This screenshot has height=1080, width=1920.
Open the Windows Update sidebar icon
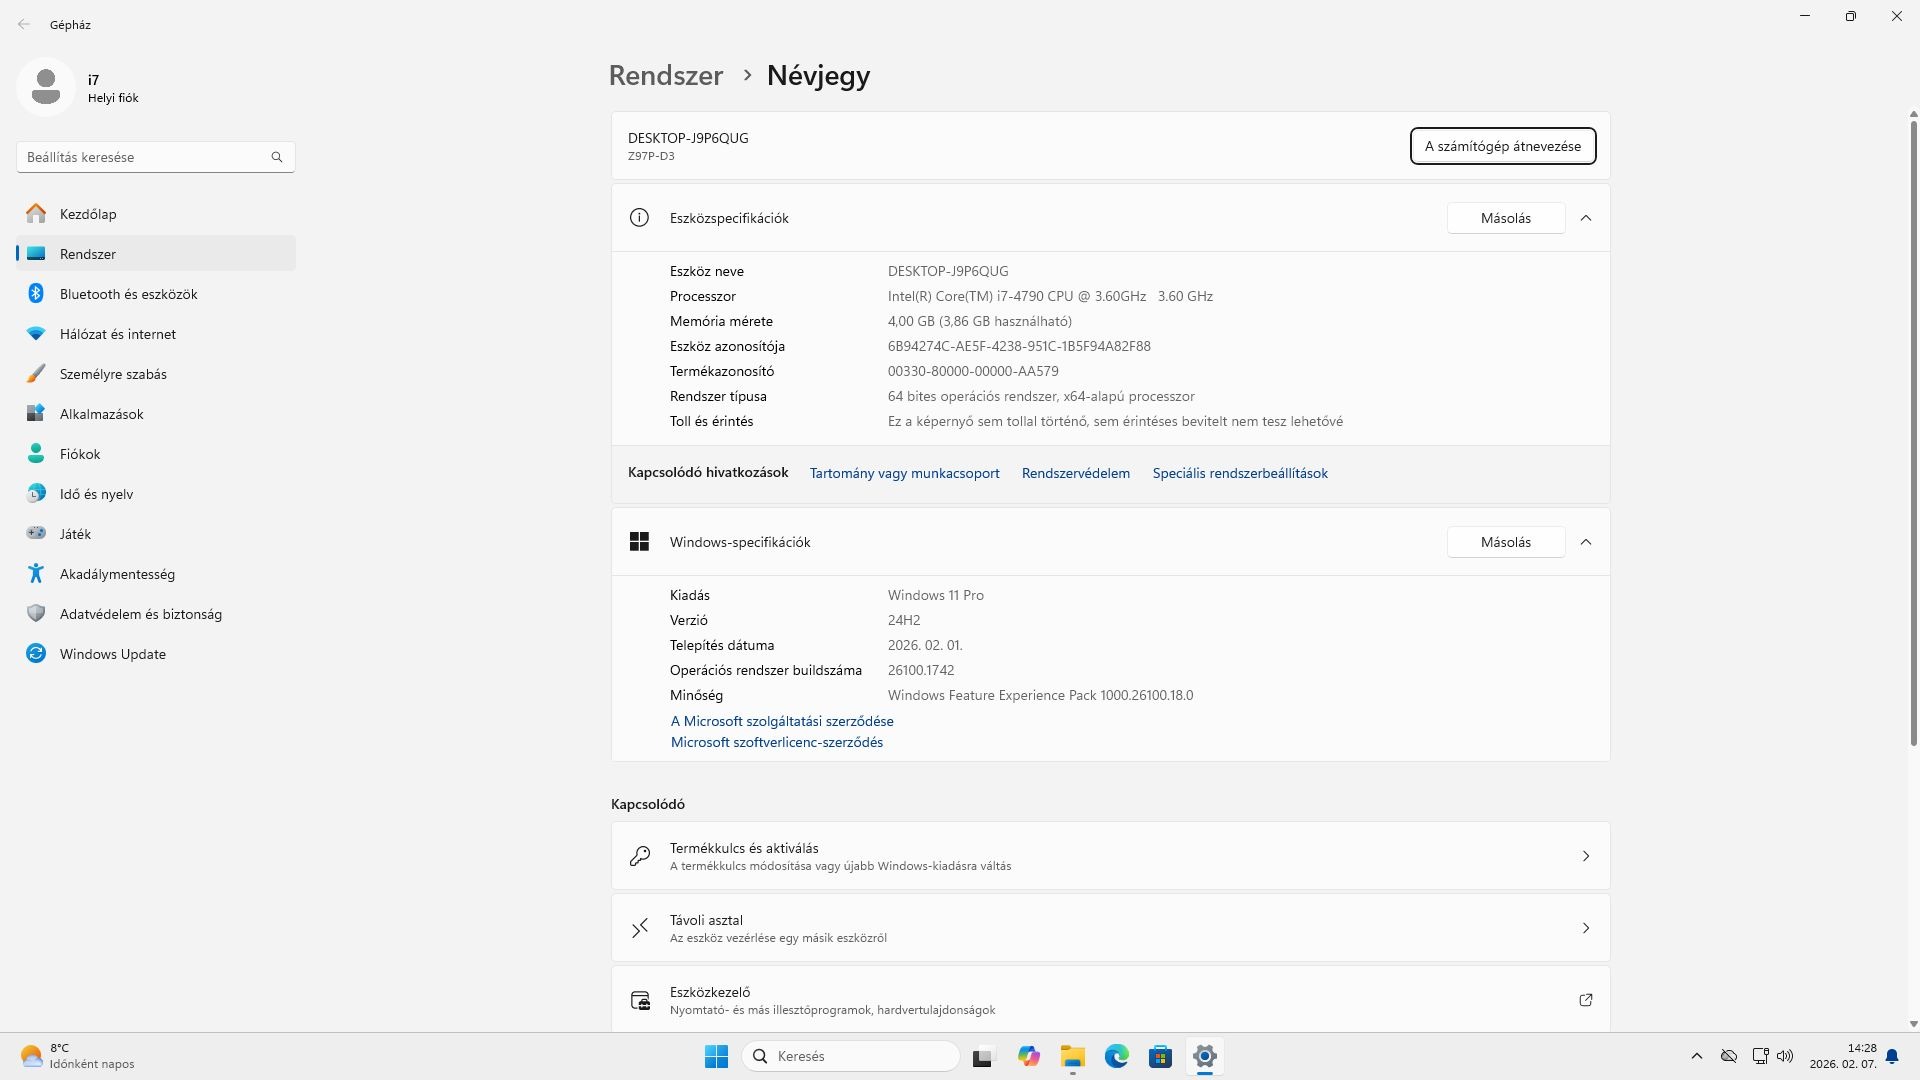36,654
